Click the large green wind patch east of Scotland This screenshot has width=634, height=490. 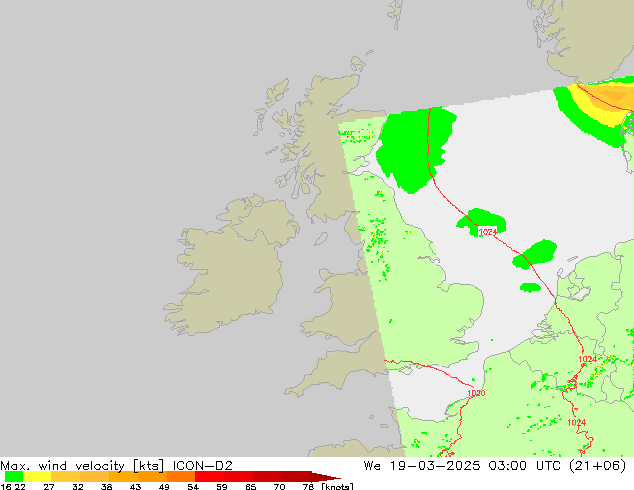(x=412, y=148)
